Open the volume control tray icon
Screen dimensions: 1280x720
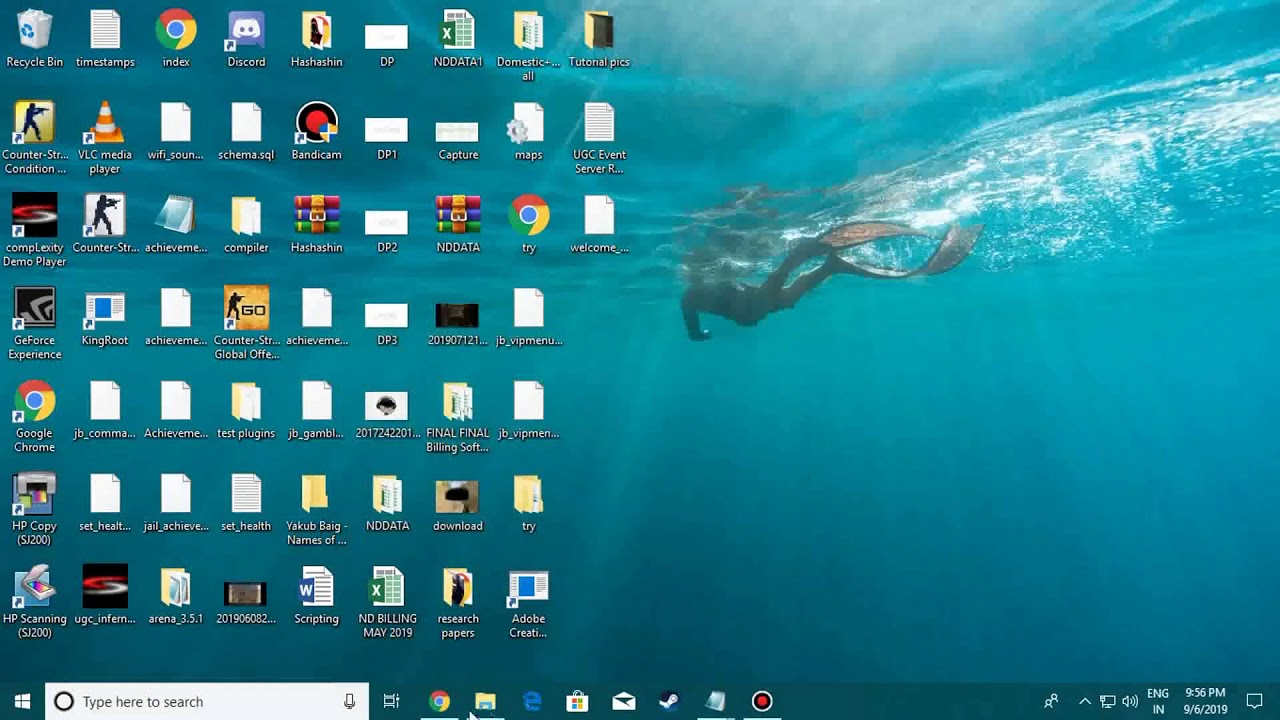tap(1130, 701)
